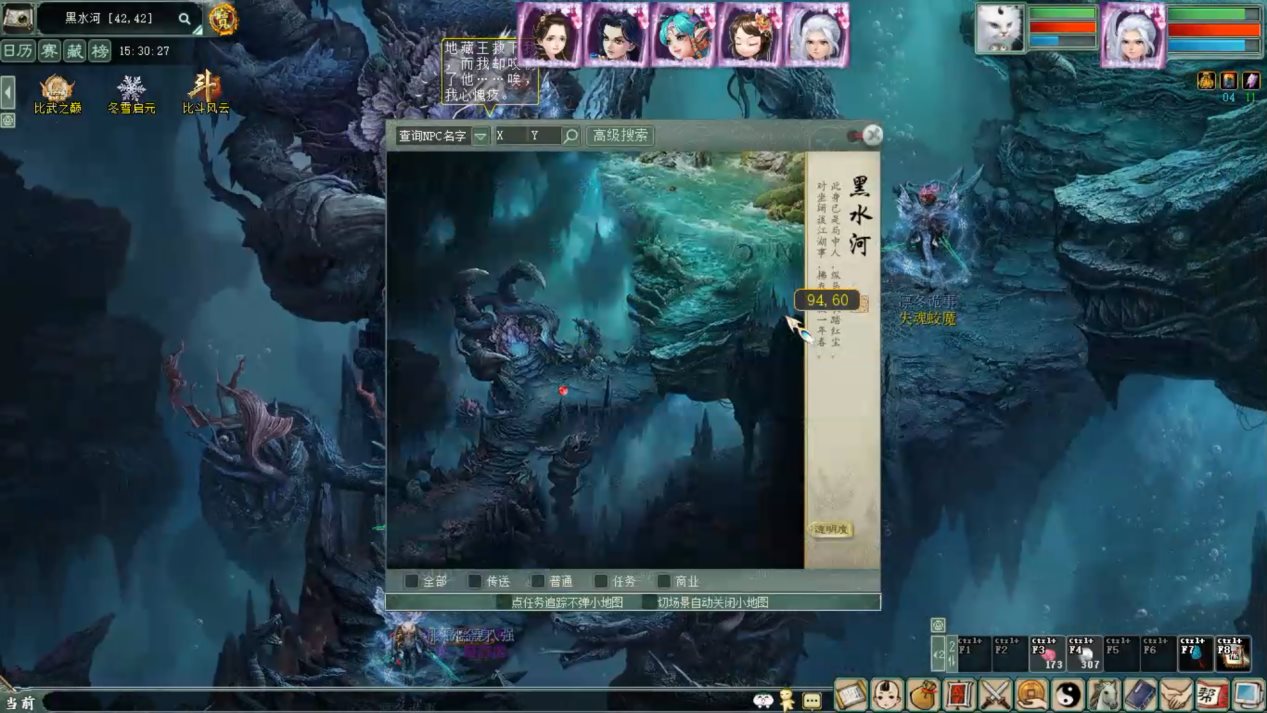
Task: Expand the 查询NPC名字 dropdown arrow
Action: pos(481,136)
